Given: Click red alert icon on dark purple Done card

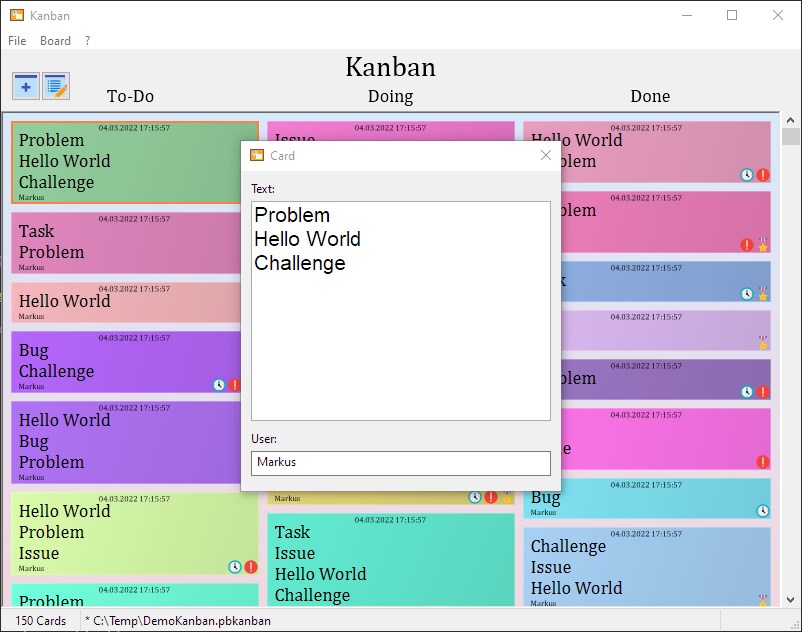Looking at the screenshot, I should coord(763,392).
